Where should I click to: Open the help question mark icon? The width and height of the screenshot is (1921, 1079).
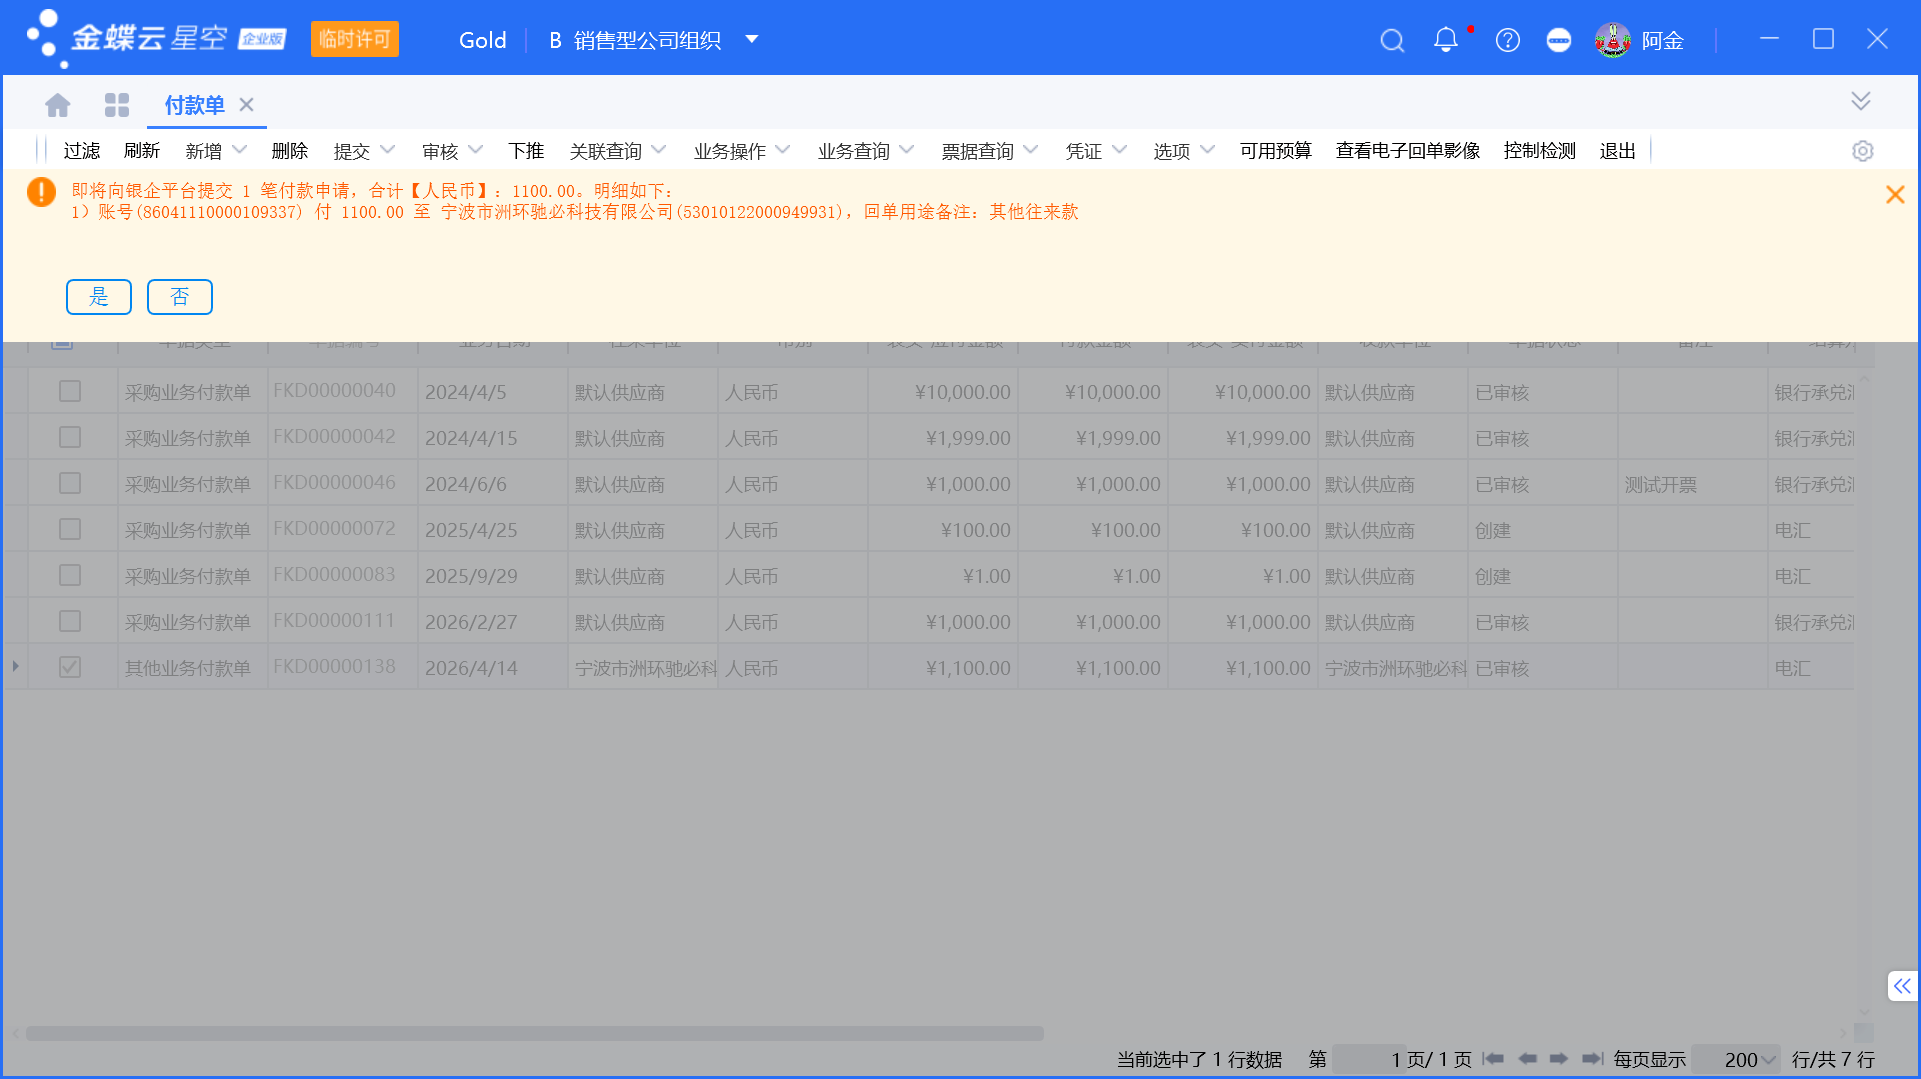click(1507, 40)
